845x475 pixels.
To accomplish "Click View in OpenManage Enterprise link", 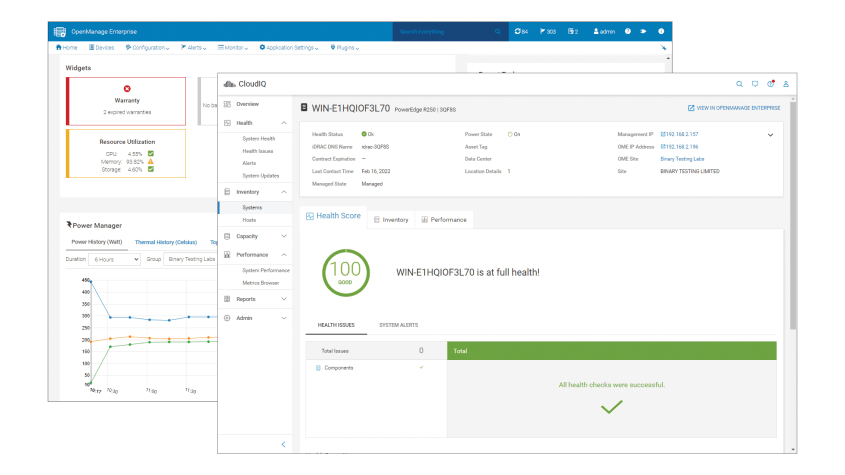I will click(734, 108).
